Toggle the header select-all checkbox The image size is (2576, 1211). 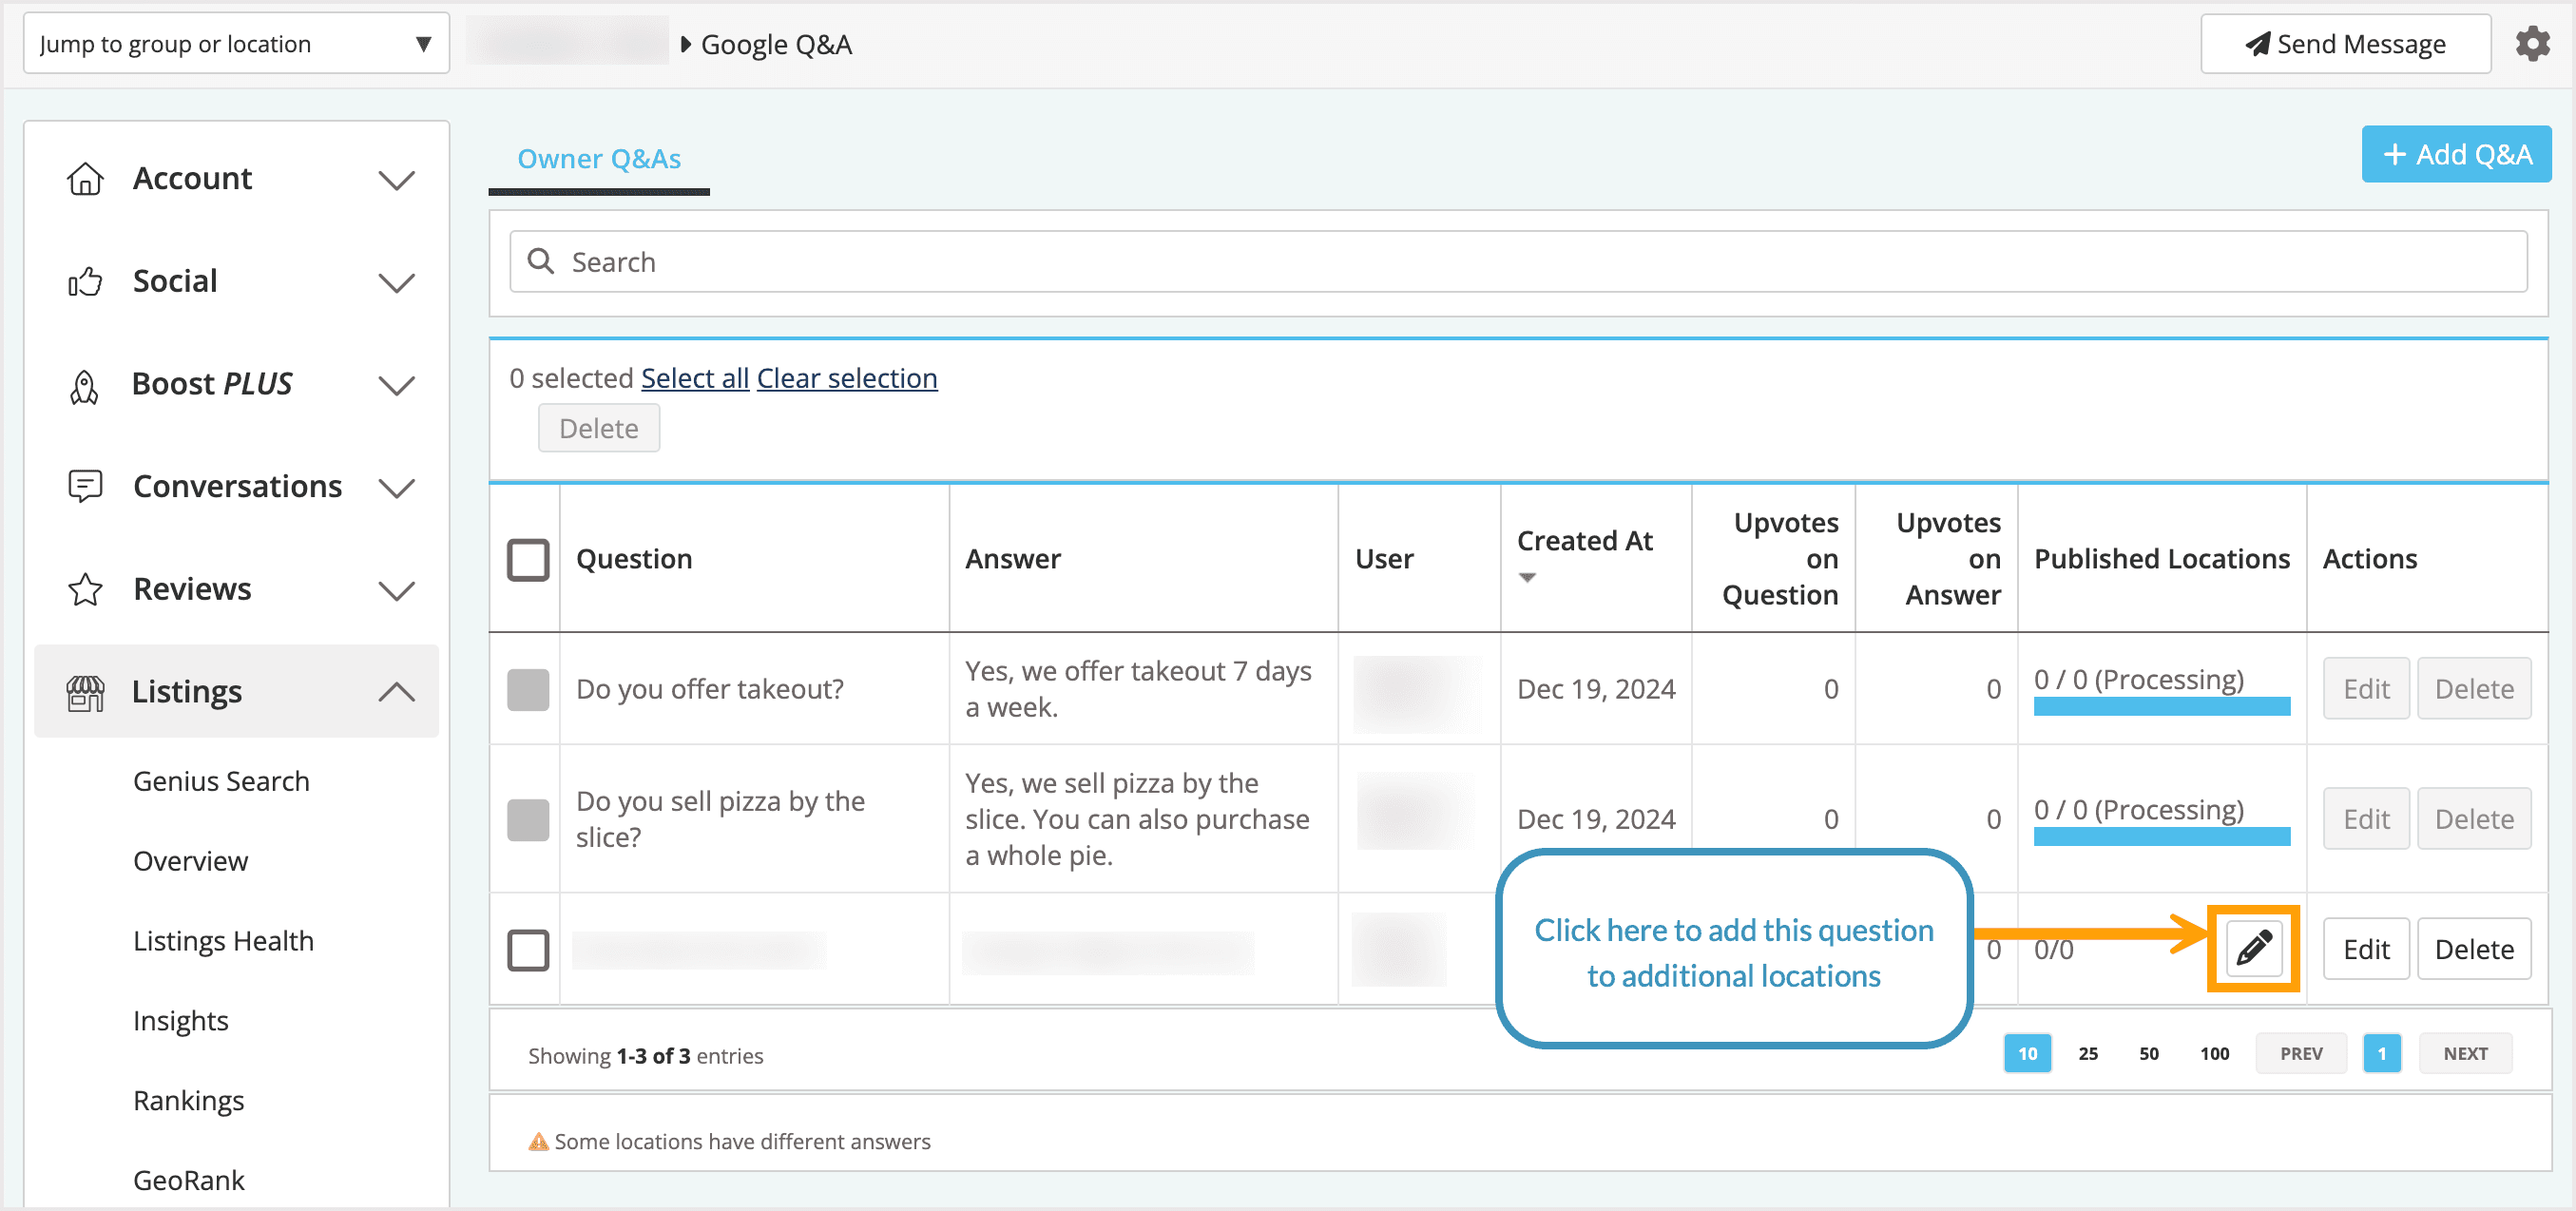(x=528, y=559)
